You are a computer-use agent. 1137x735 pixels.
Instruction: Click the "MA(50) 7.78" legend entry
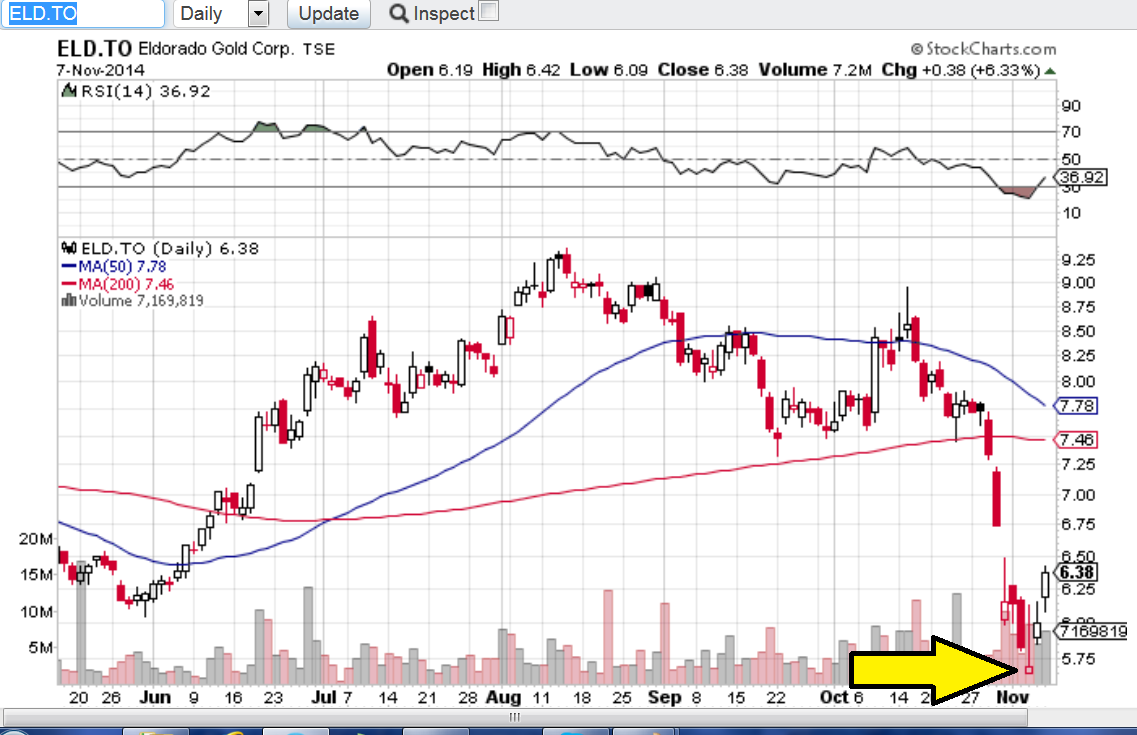click(122, 266)
